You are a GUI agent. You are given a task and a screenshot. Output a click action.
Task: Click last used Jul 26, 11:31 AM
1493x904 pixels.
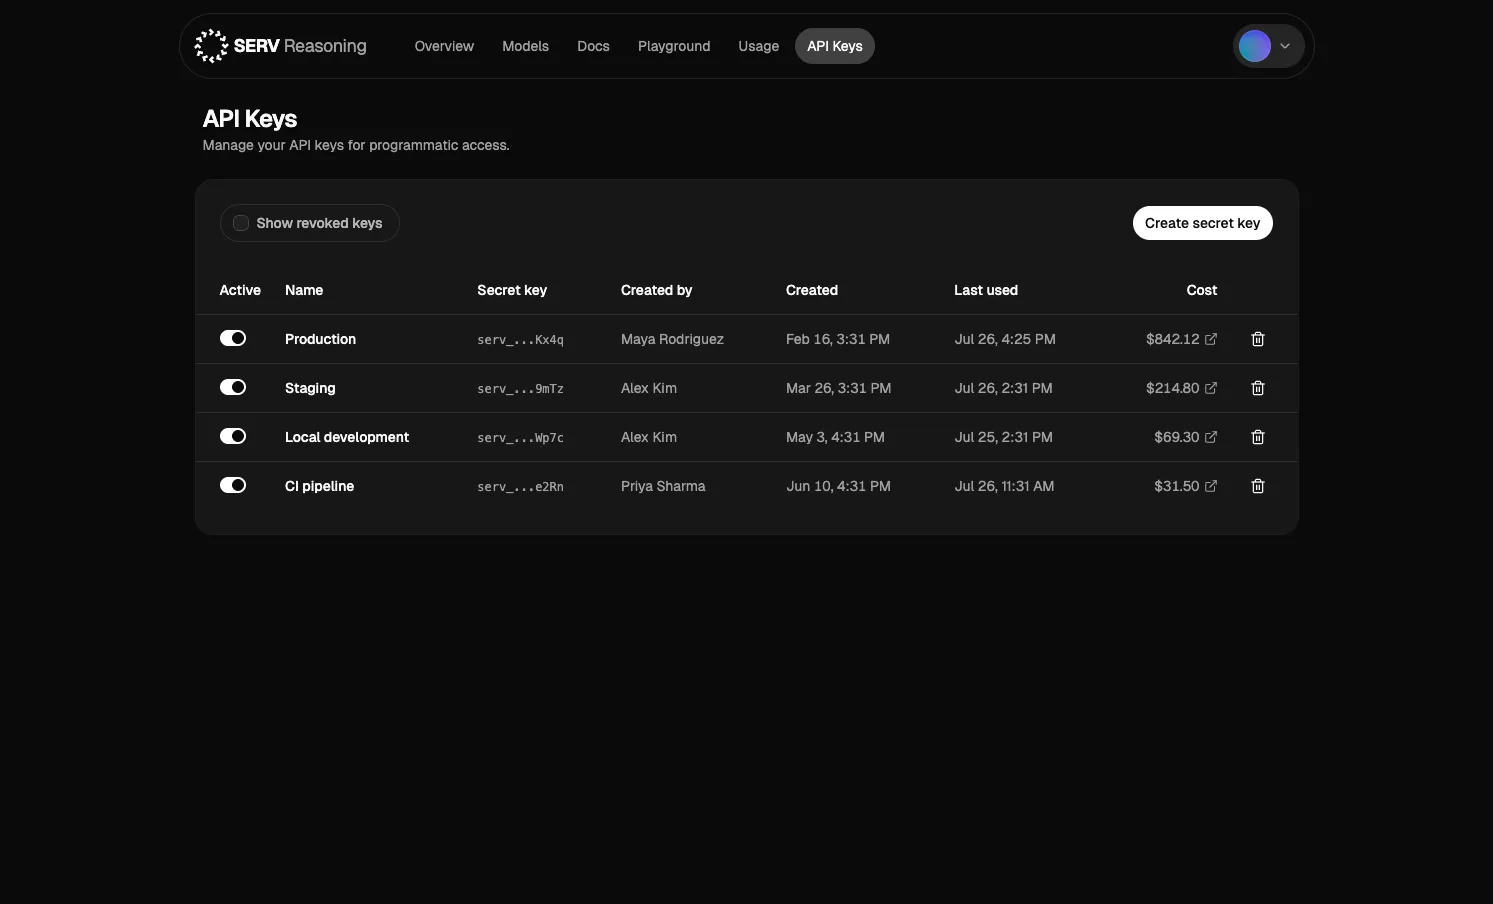1004,486
